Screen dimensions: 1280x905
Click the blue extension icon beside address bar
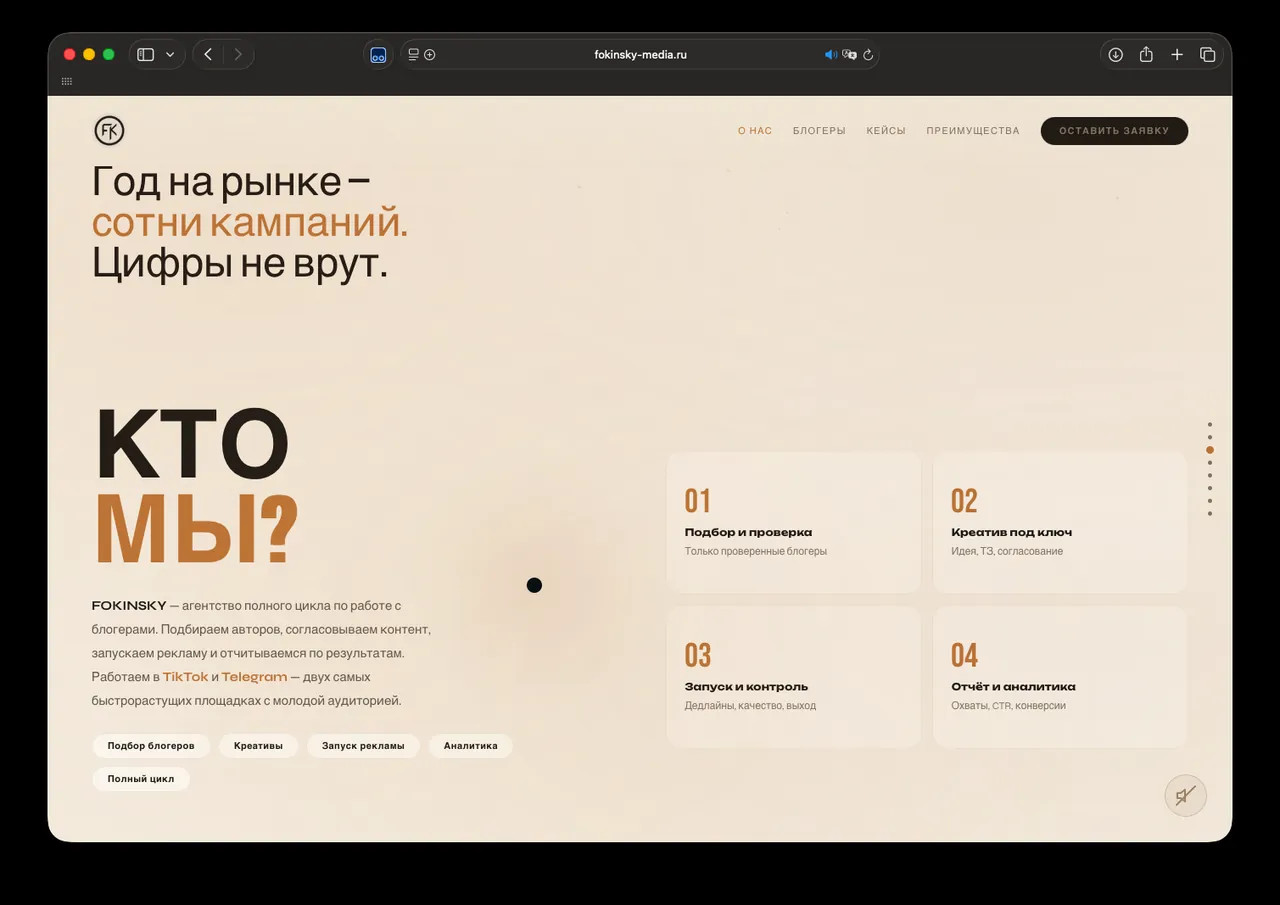click(378, 55)
